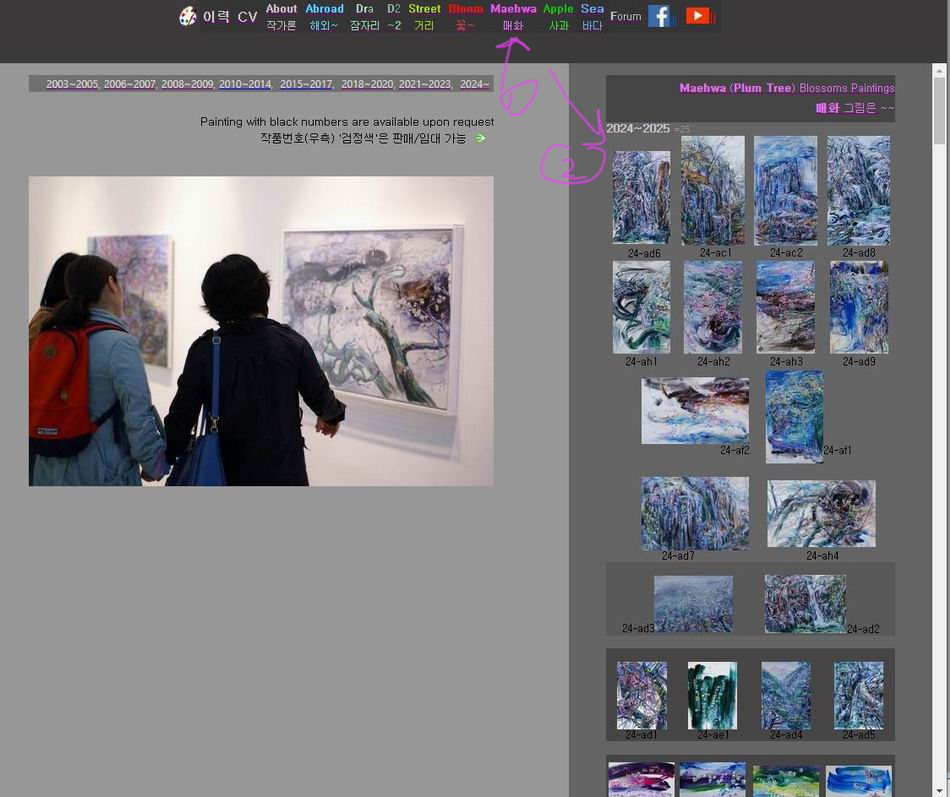Open the Bloom 꽃 section

[x=465, y=17]
